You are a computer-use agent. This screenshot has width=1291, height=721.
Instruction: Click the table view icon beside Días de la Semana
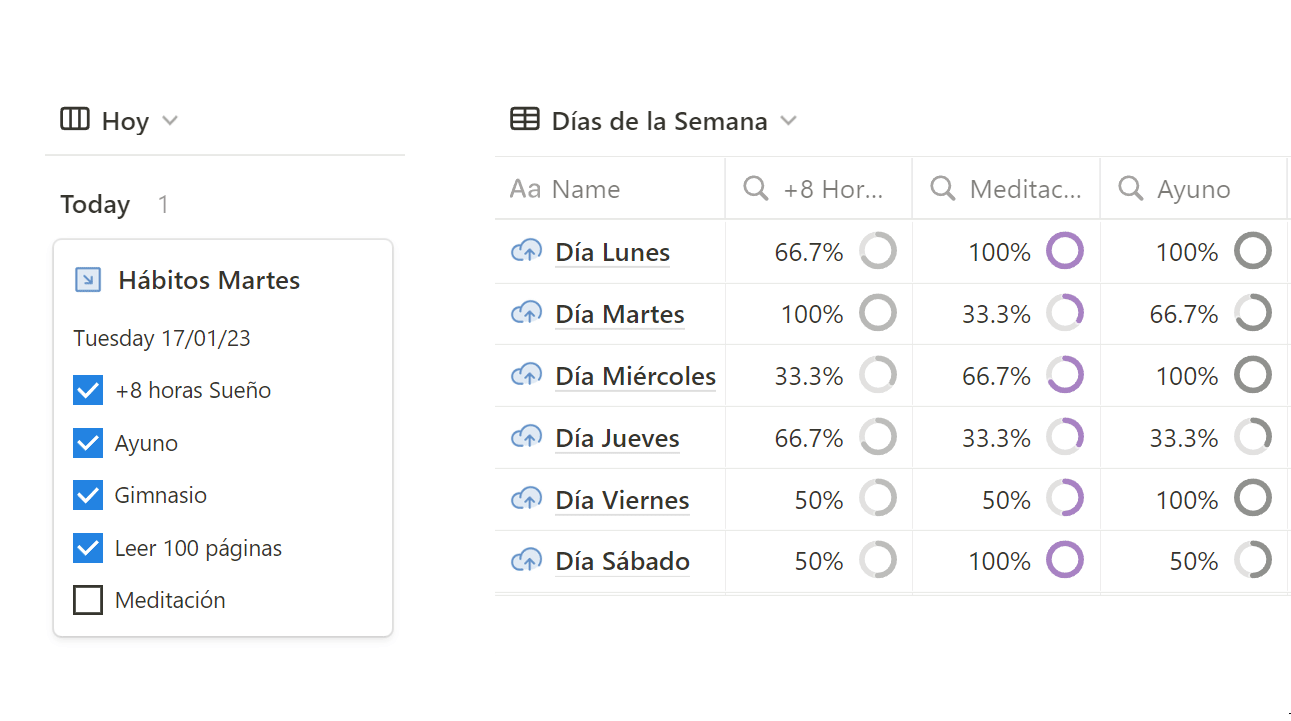(524, 120)
